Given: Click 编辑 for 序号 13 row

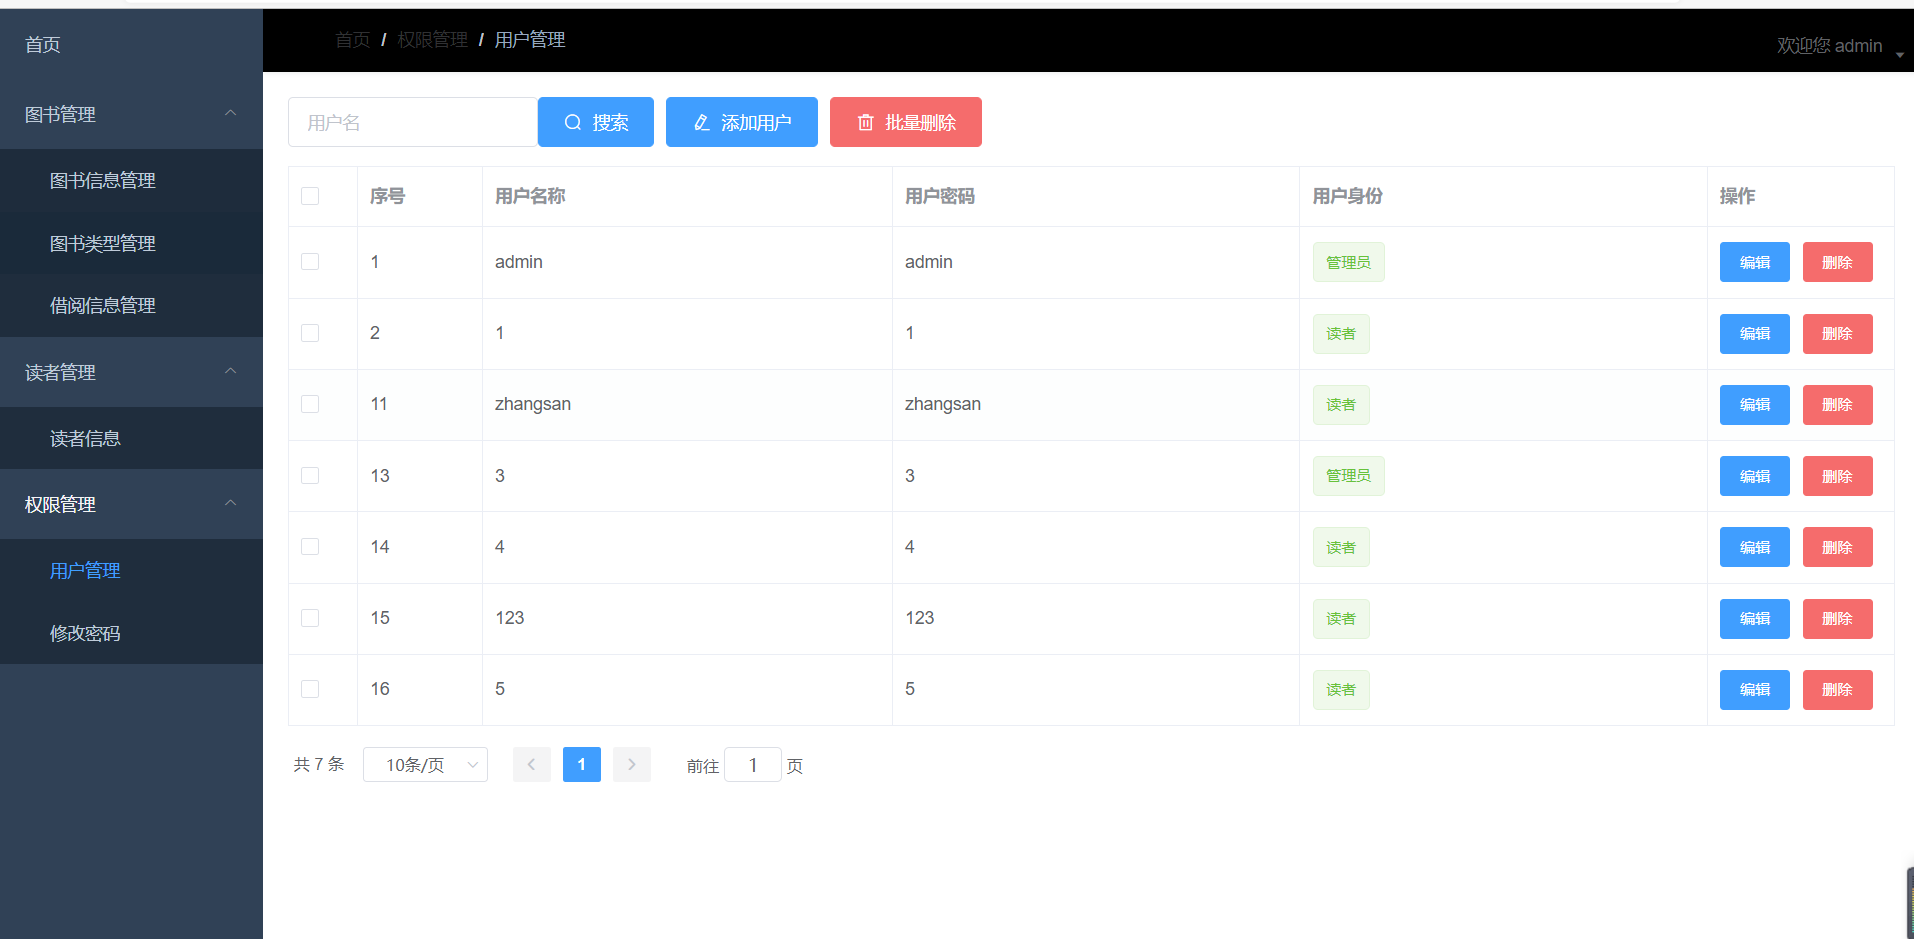Looking at the screenshot, I should coord(1755,476).
